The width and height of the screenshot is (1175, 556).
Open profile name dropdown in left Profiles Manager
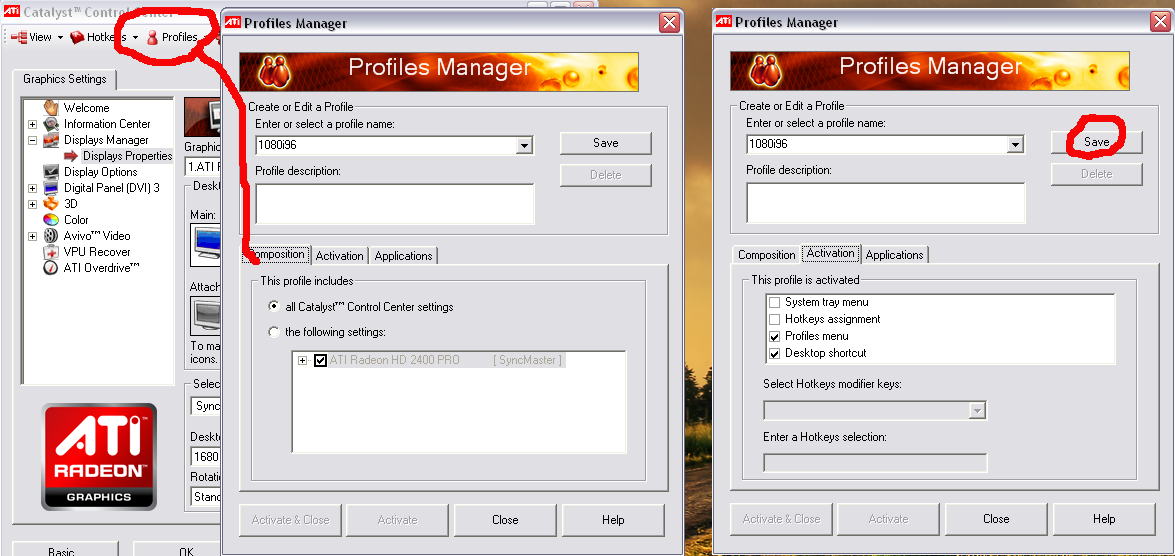(x=525, y=145)
